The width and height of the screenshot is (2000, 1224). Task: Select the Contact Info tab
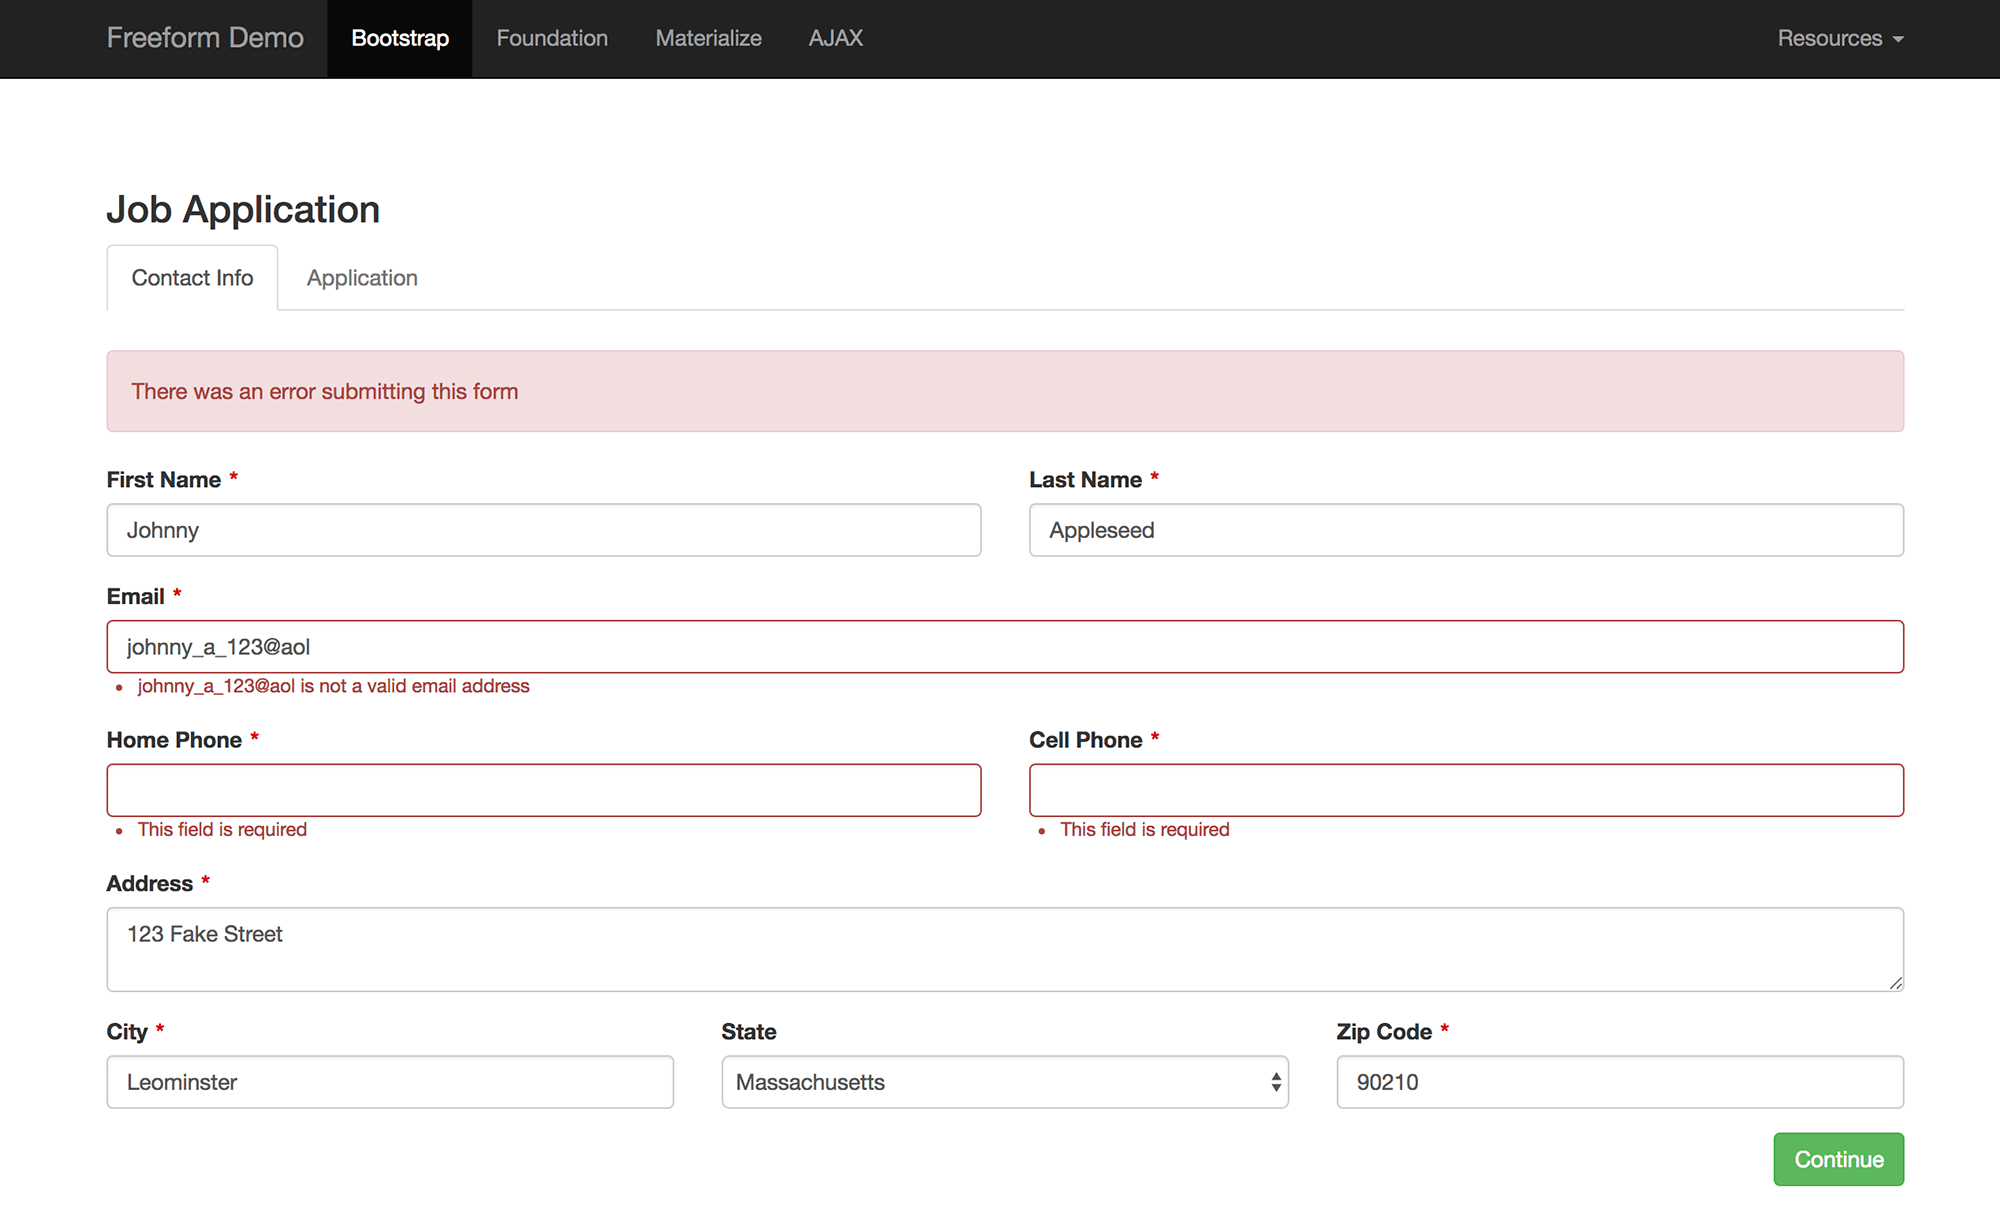[192, 277]
